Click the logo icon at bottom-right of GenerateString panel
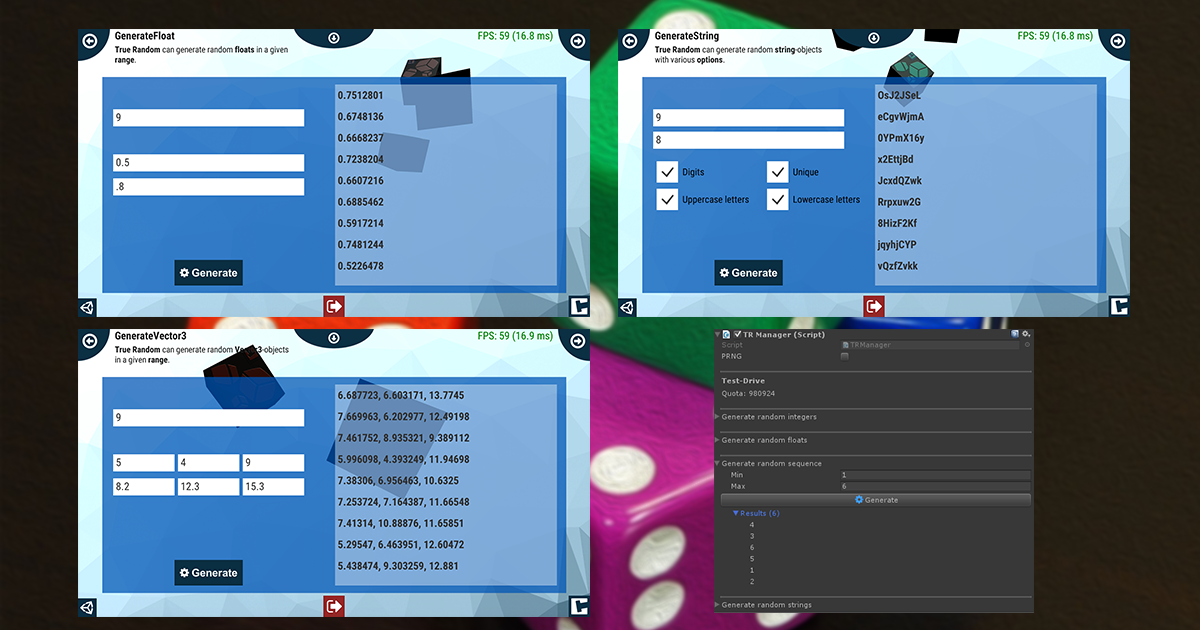 [1118, 306]
